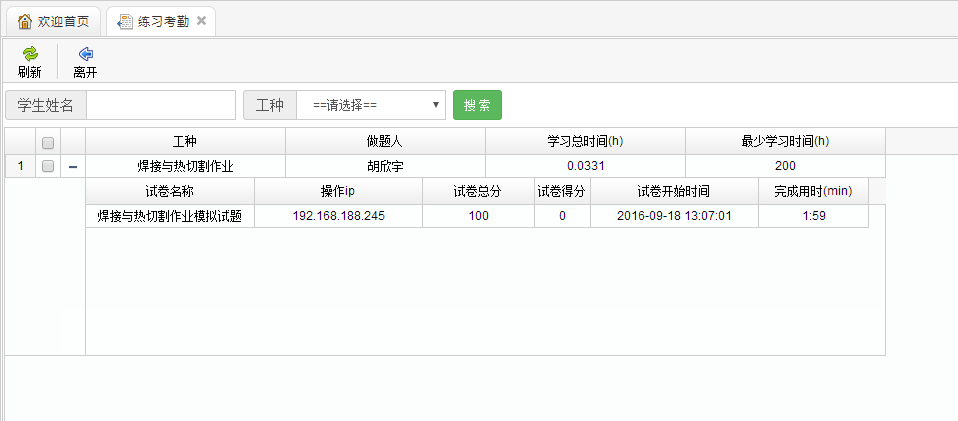Click the 最少学习时间(h) column header
This screenshot has width=958, height=421.
[x=785, y=142]
